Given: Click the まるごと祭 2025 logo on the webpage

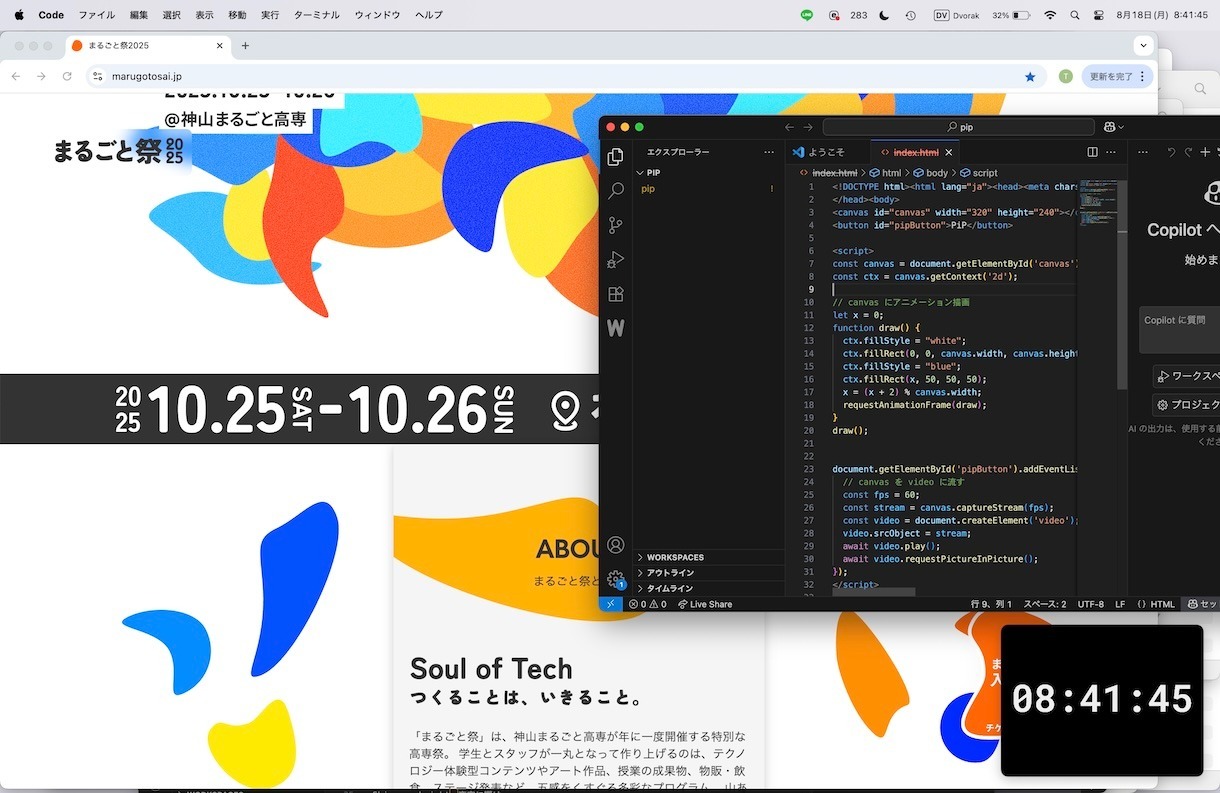Looking at the screenshot, I should click(x=120, y=151).
